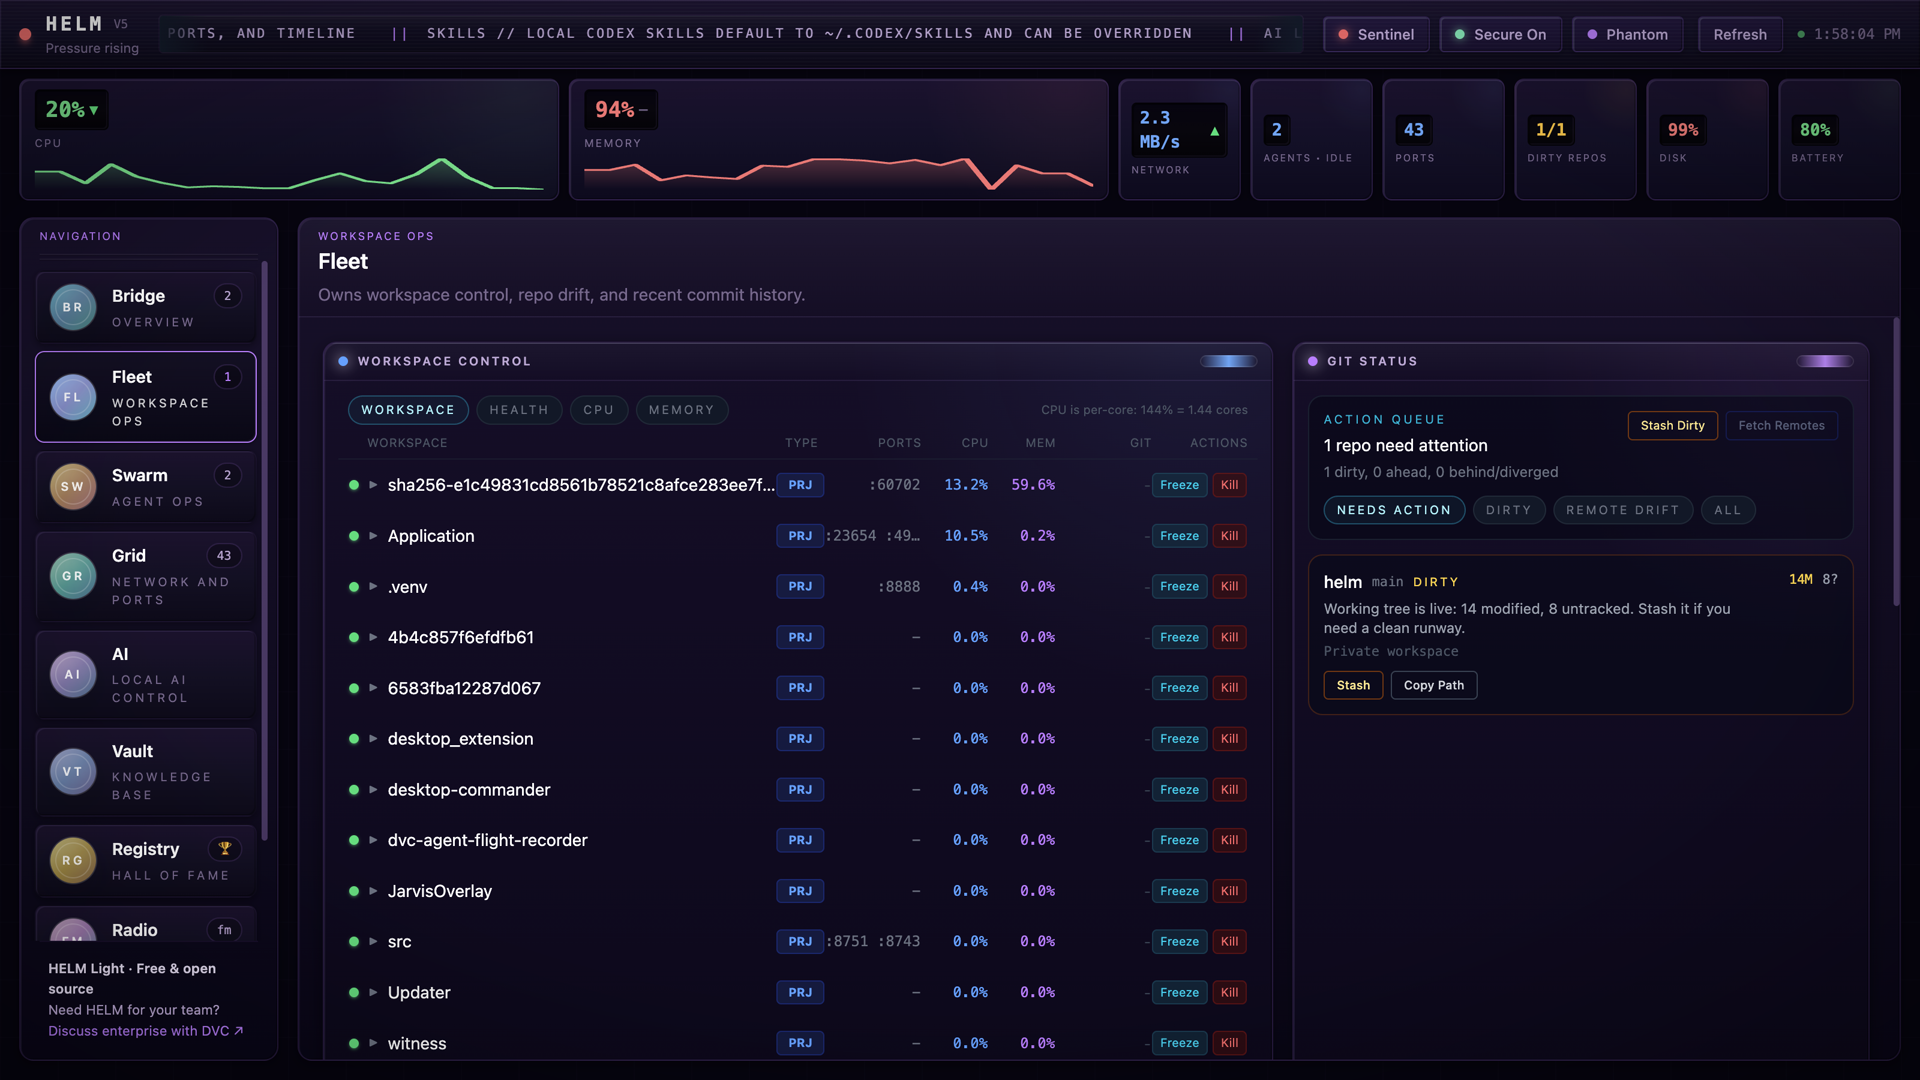Click the AI avatar icon in navigation
This screenshot has width=1920, height=1080.
point(73,675)
